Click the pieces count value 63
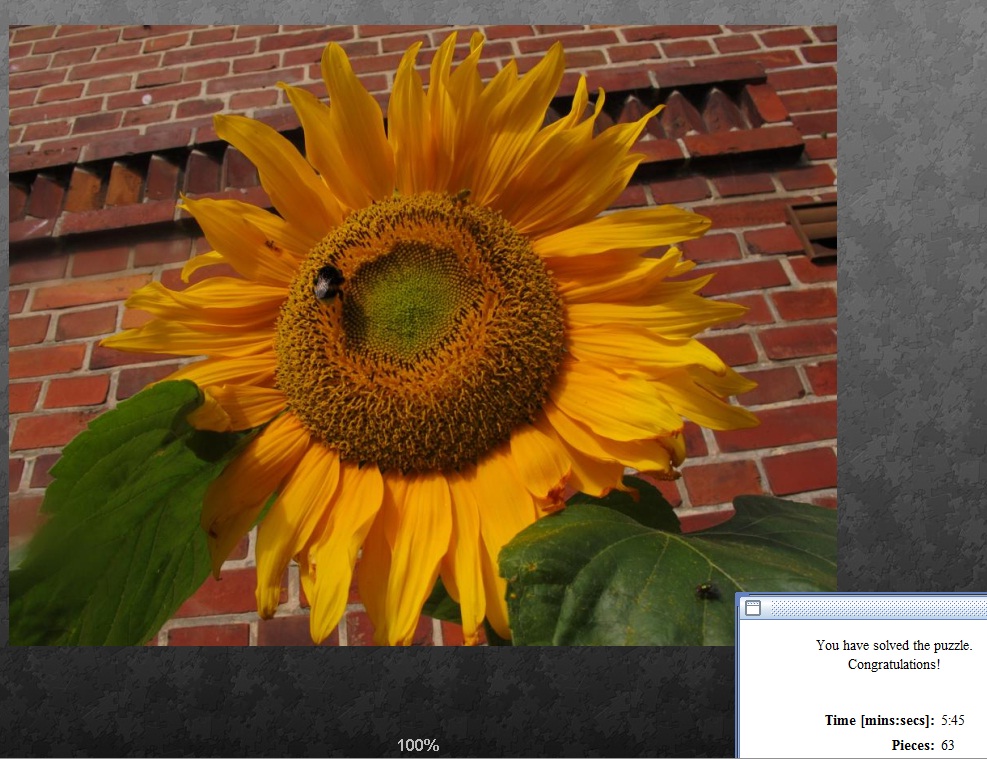987x759 pixels. 948,745
